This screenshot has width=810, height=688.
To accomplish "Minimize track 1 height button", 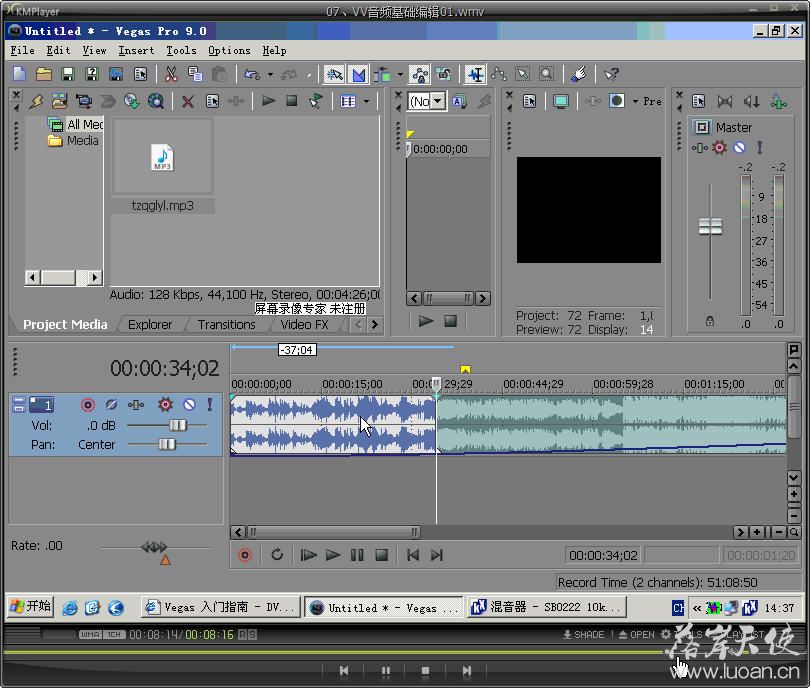I will (x=19, y=401).
